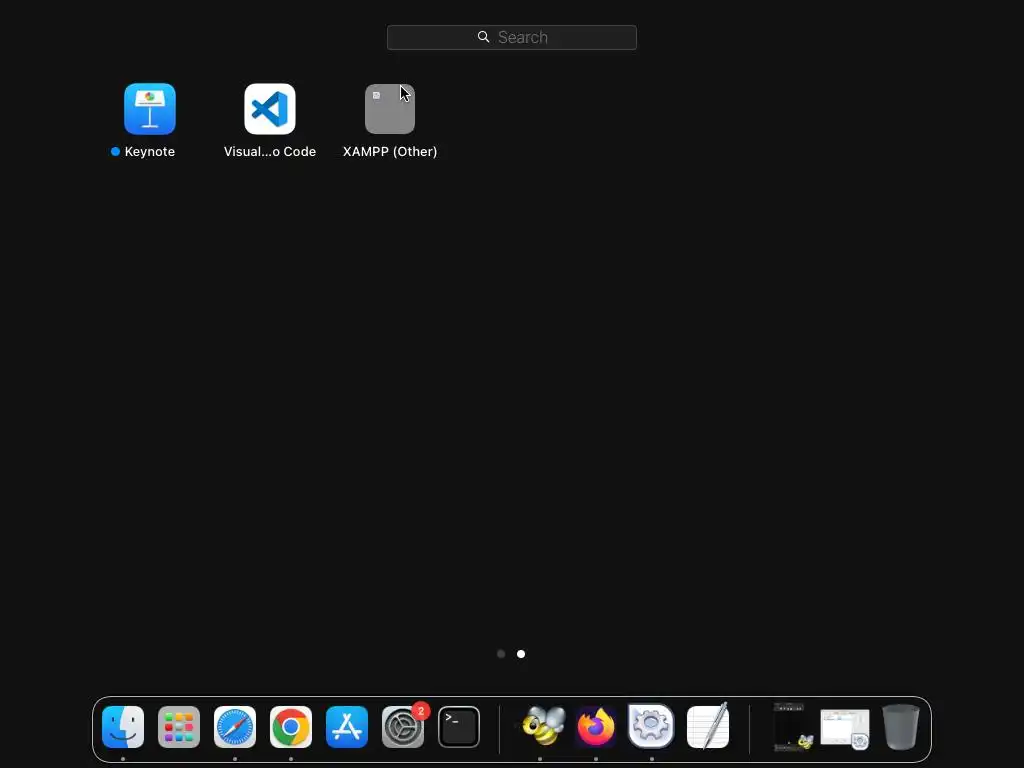Image resolution: width=1024 pixels, height=768 pixels.
Task: Open Safari from the Dock
Action: [235, 727]
